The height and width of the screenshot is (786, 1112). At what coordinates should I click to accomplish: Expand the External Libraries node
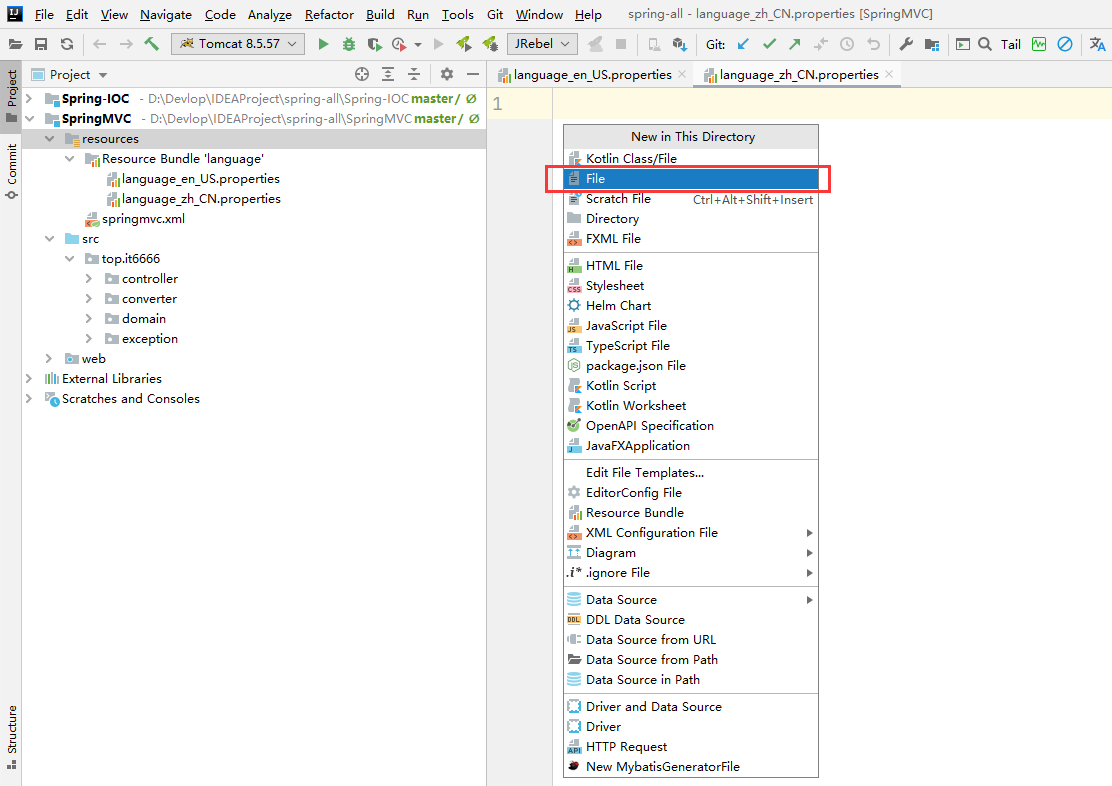click(x=29, y=379)
